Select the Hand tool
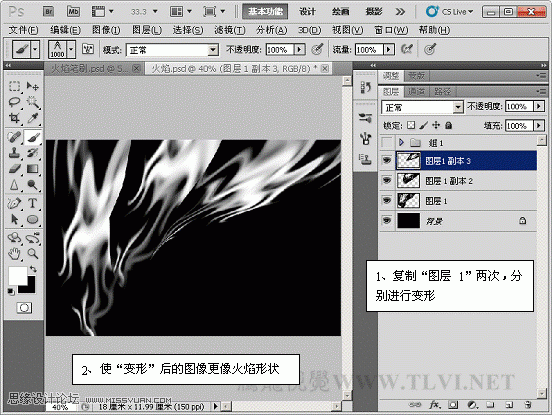This screenshot has width=552, height=415. (x=14, y=253)
